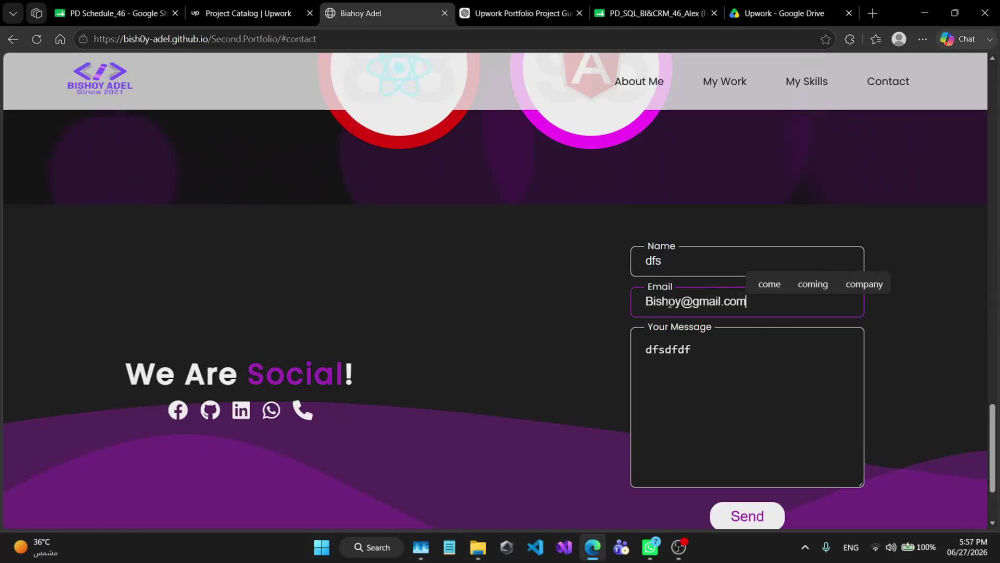Click the browser address bar URL
This screenshot has height=563, width=1000.
pyautogui.click(x=204, y=39)
